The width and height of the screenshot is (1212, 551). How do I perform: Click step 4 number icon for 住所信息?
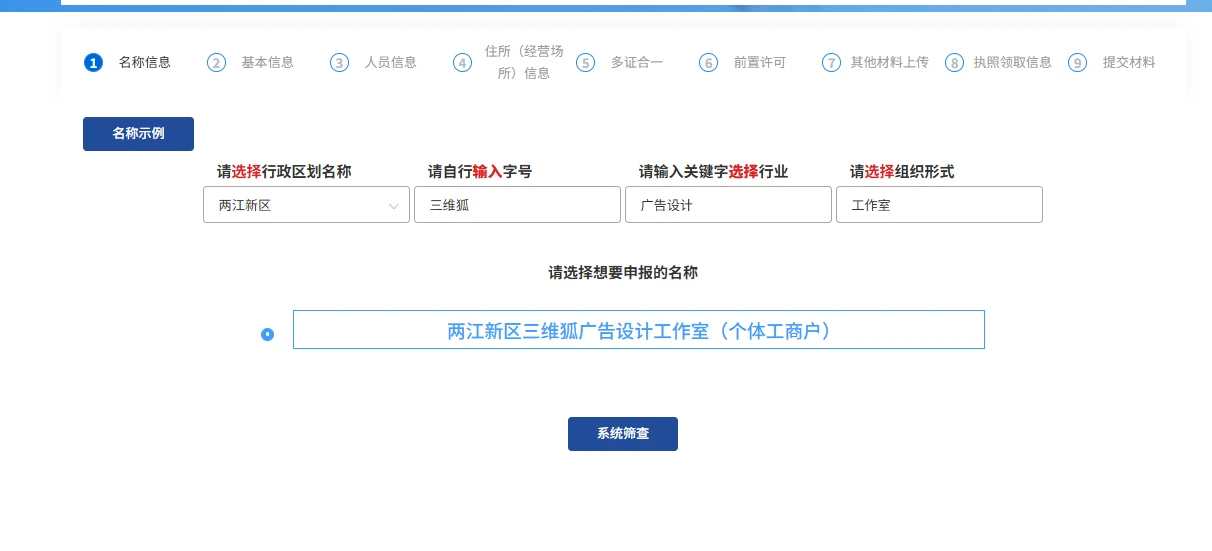462,63
